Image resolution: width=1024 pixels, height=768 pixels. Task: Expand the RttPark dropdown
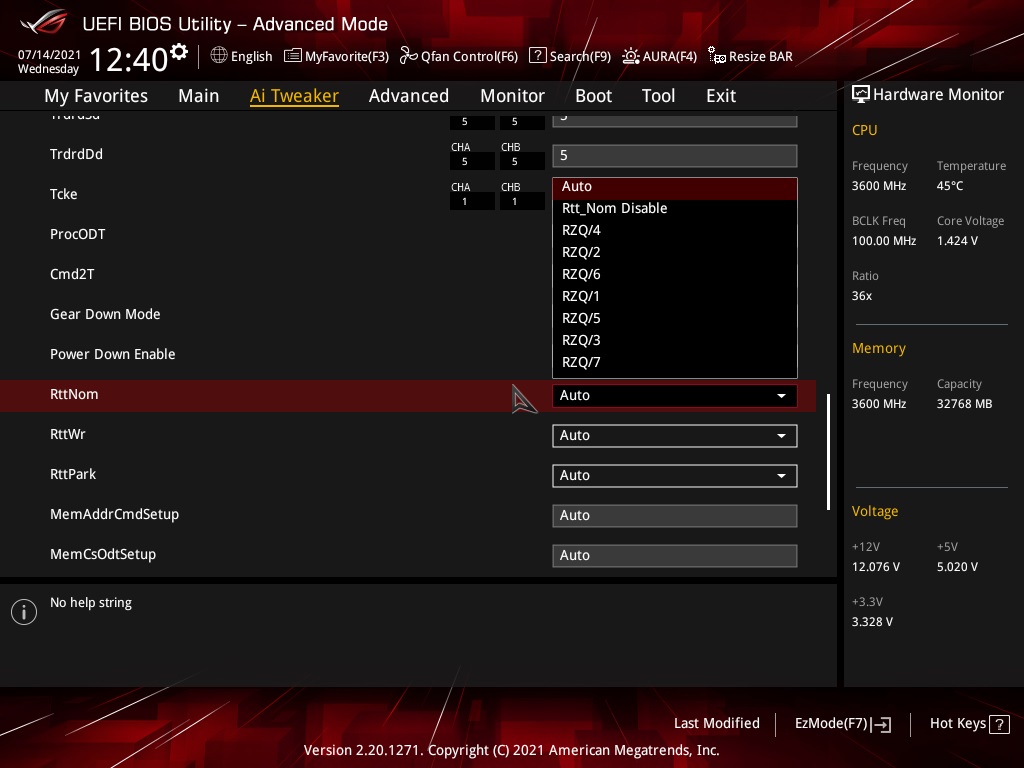coord(675,475)
